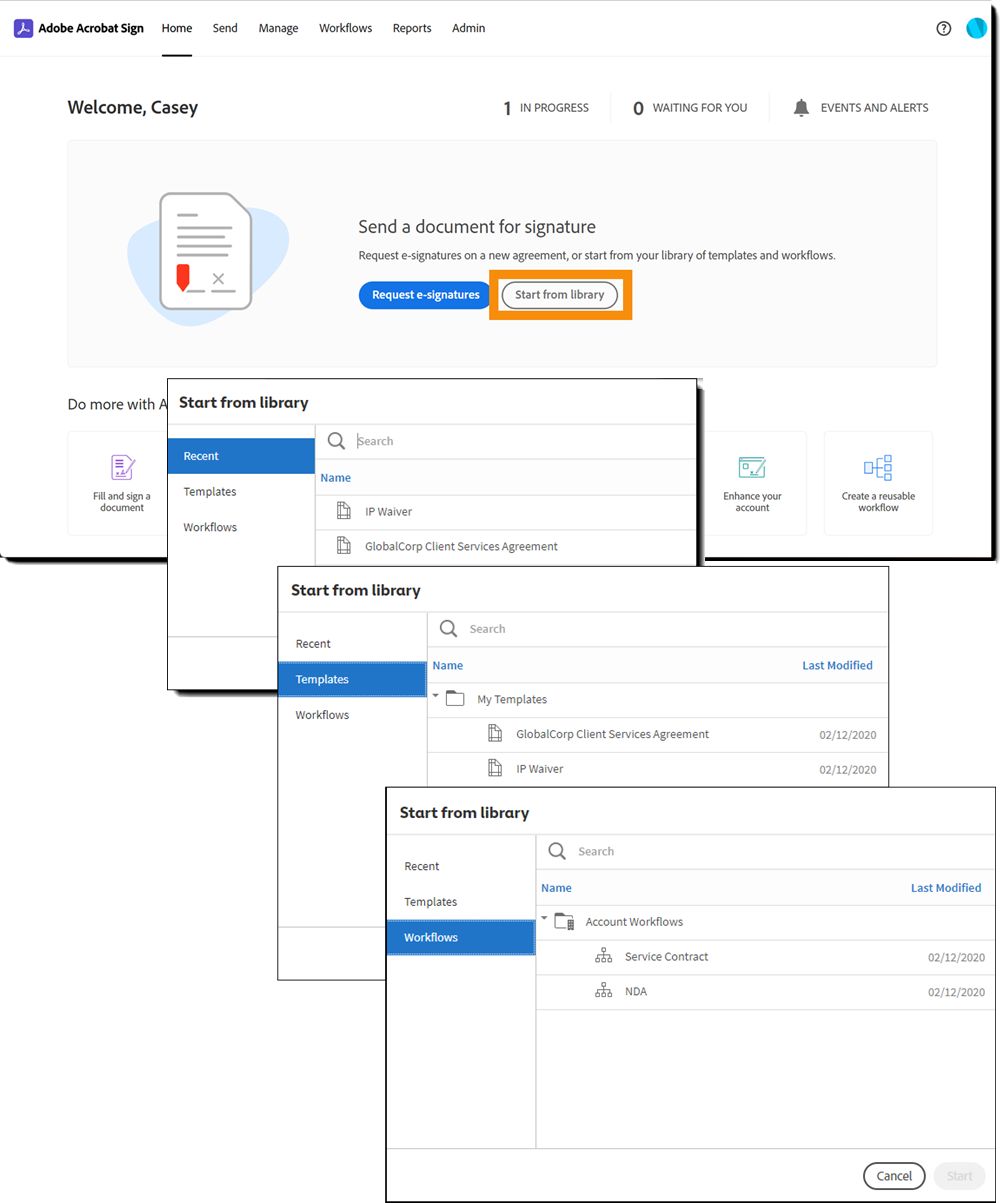Sort workflows by Last Modified column

[x=945, y=888]
